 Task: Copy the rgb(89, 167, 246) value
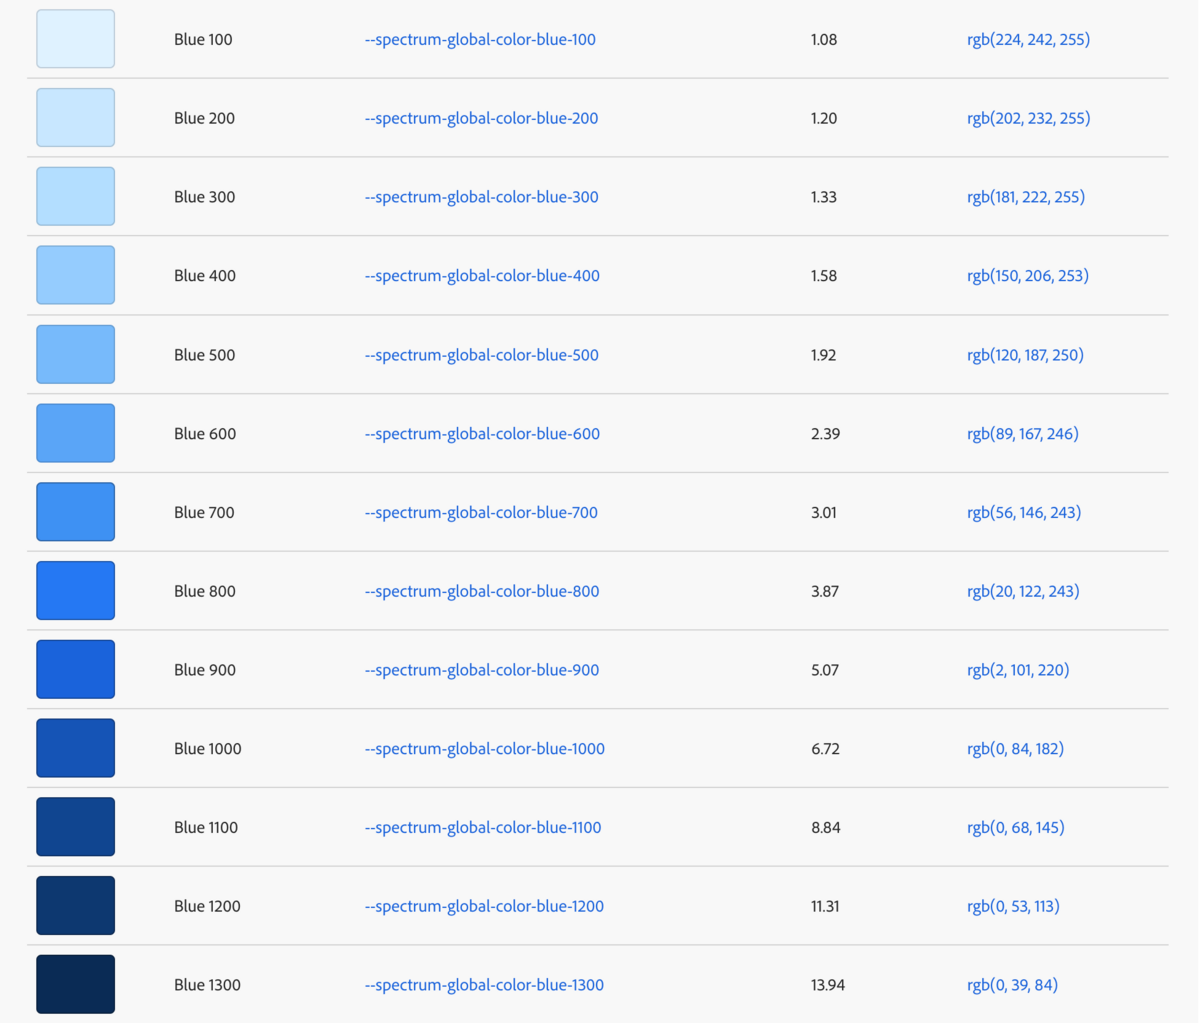click(1023, 434)
